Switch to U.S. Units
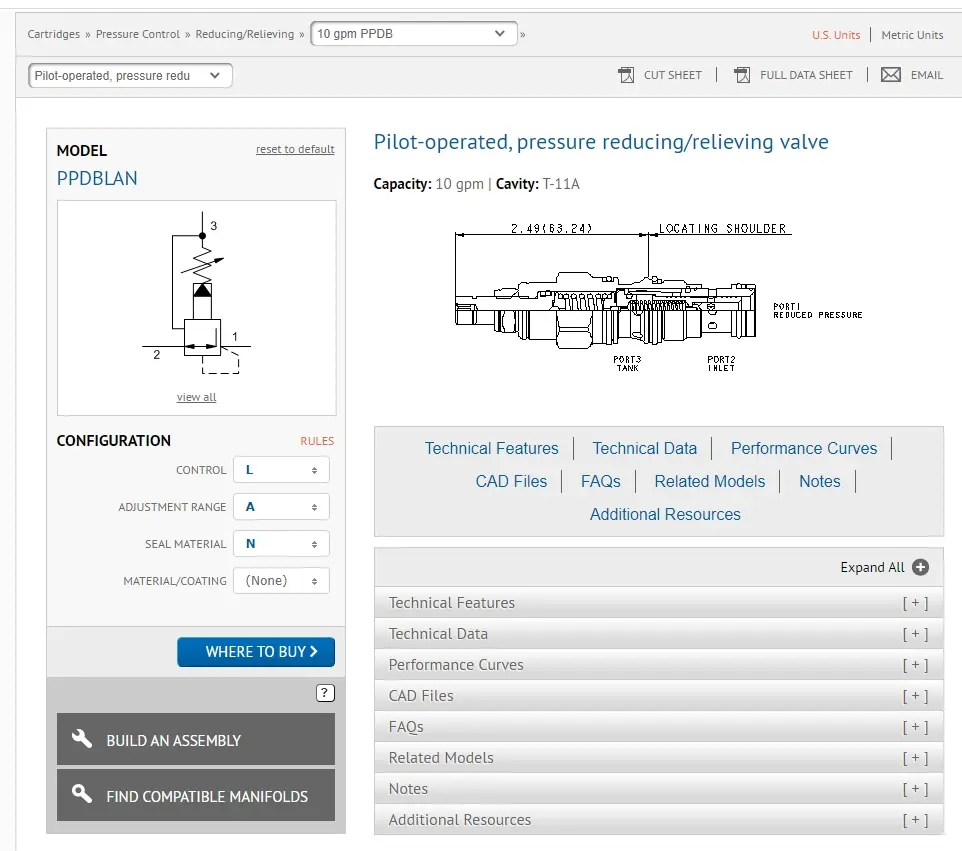This screenshot has width=962, height=851. [836, 35]
